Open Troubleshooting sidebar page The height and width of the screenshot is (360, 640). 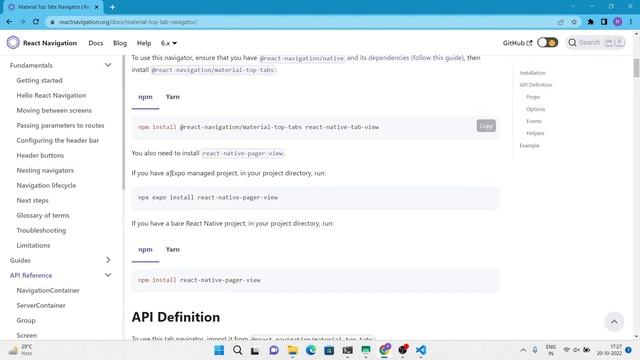41,230
